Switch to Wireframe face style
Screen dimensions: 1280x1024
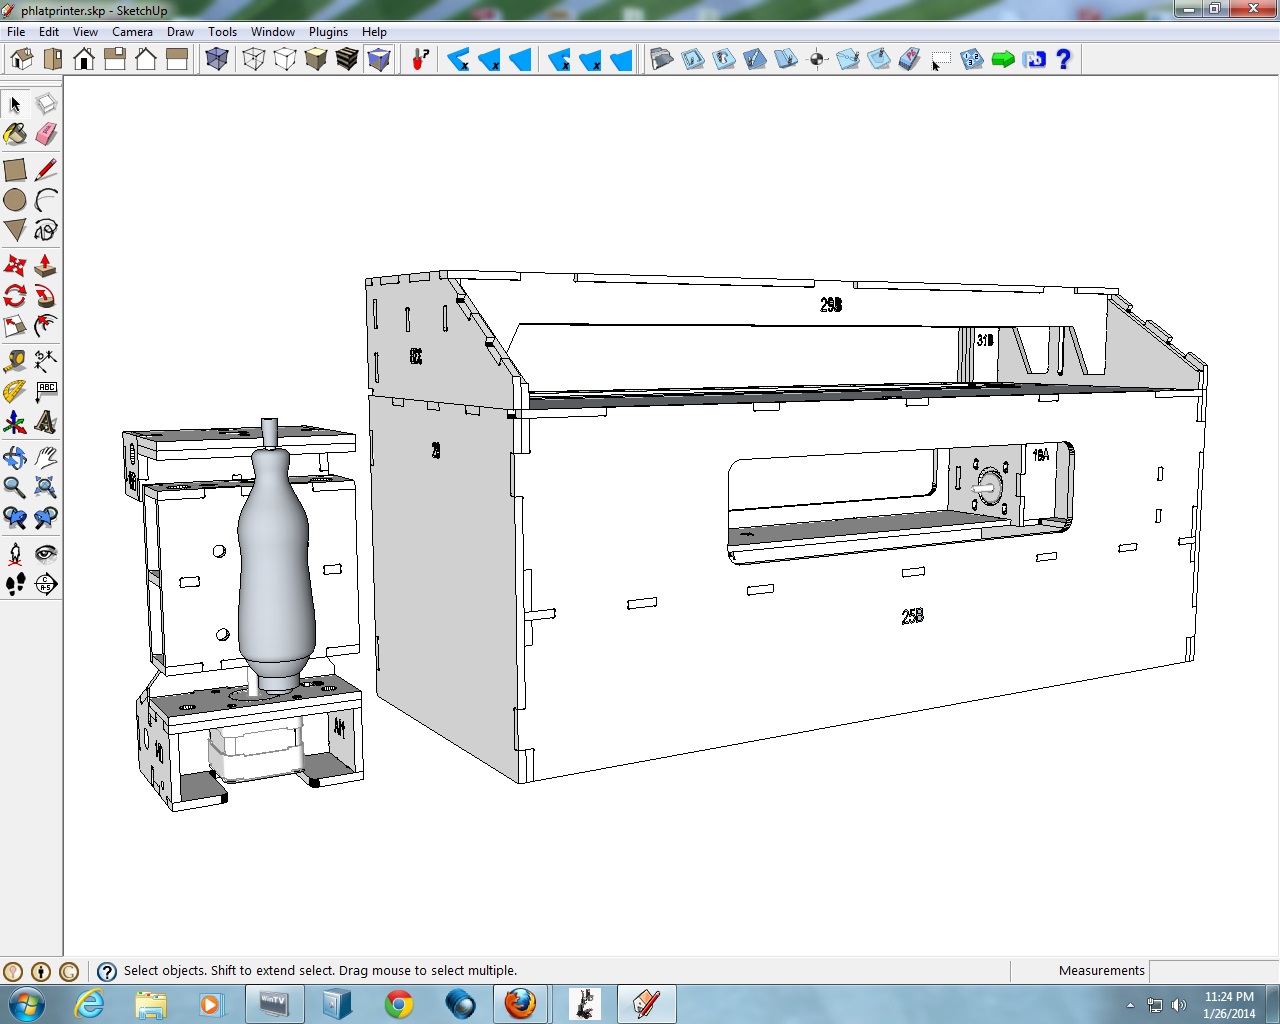254,60
